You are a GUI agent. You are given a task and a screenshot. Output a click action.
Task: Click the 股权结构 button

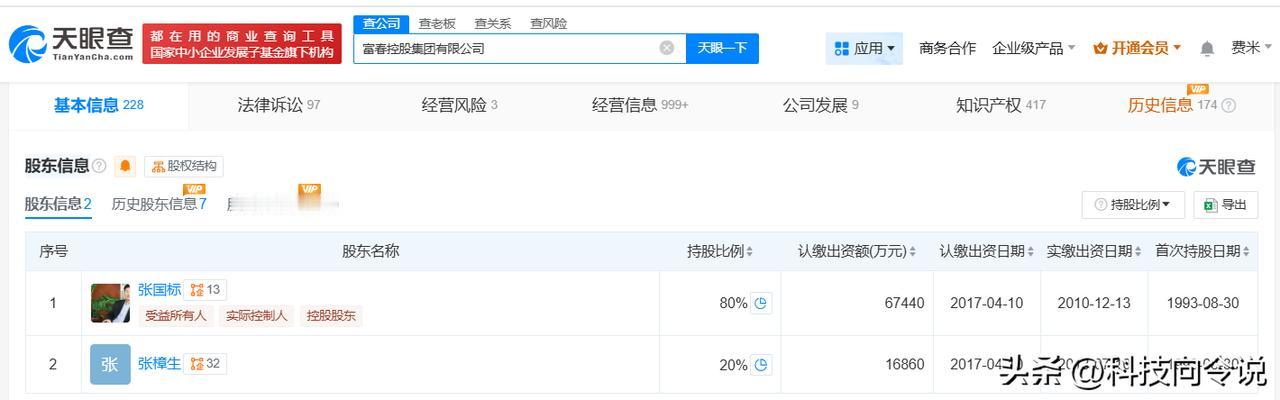184,166
